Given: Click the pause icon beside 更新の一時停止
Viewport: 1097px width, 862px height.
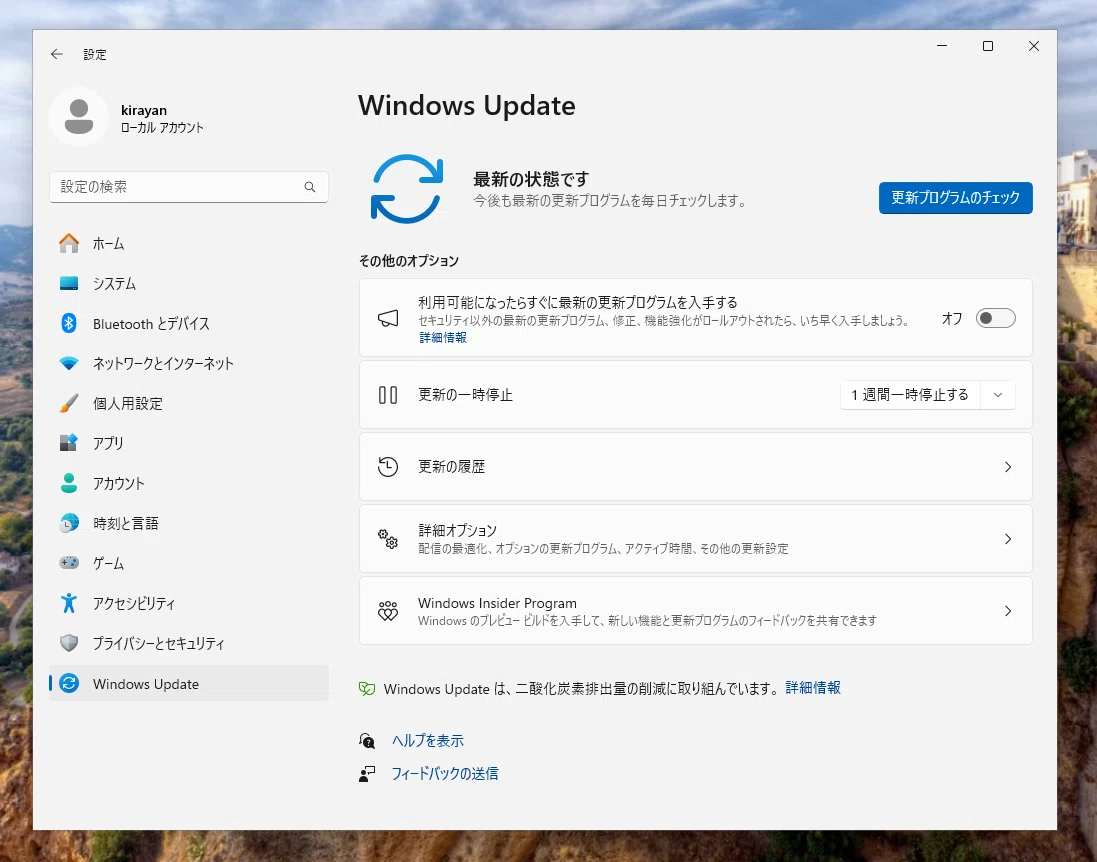Looking at the screenshot, I should 388,395.
